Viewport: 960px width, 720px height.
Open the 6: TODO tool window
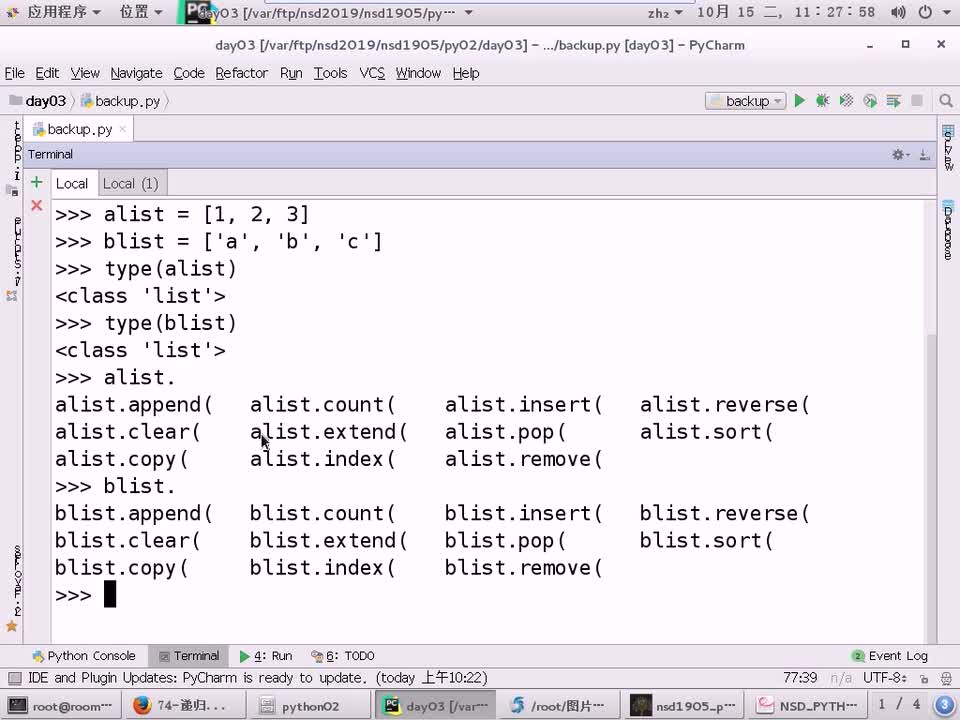(343, 656)
